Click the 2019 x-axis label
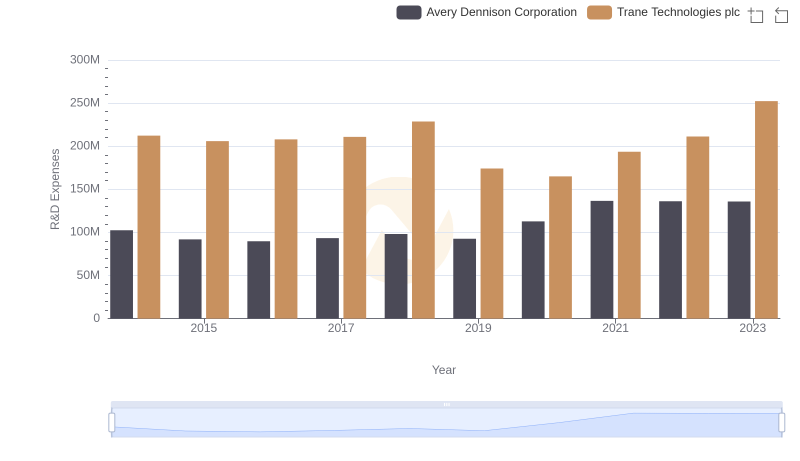800x461 pixels. pos(478,328)
